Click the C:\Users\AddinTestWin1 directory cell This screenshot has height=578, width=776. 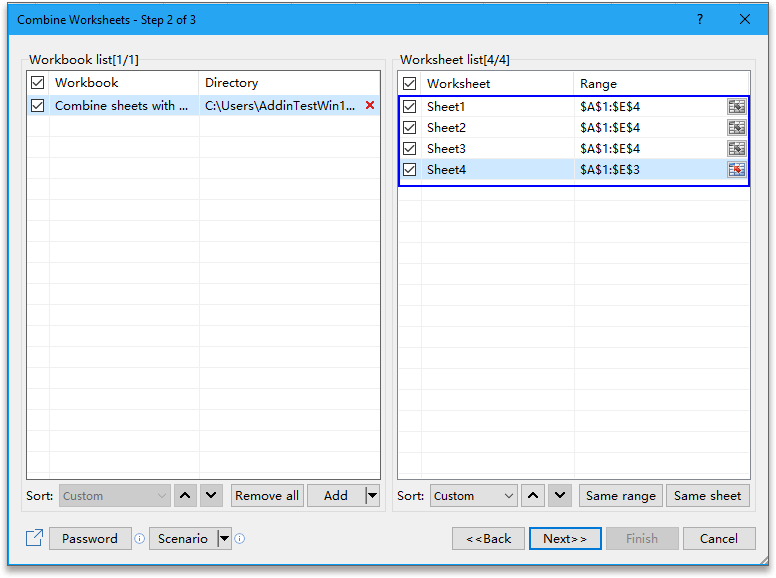tap(280, 105)
